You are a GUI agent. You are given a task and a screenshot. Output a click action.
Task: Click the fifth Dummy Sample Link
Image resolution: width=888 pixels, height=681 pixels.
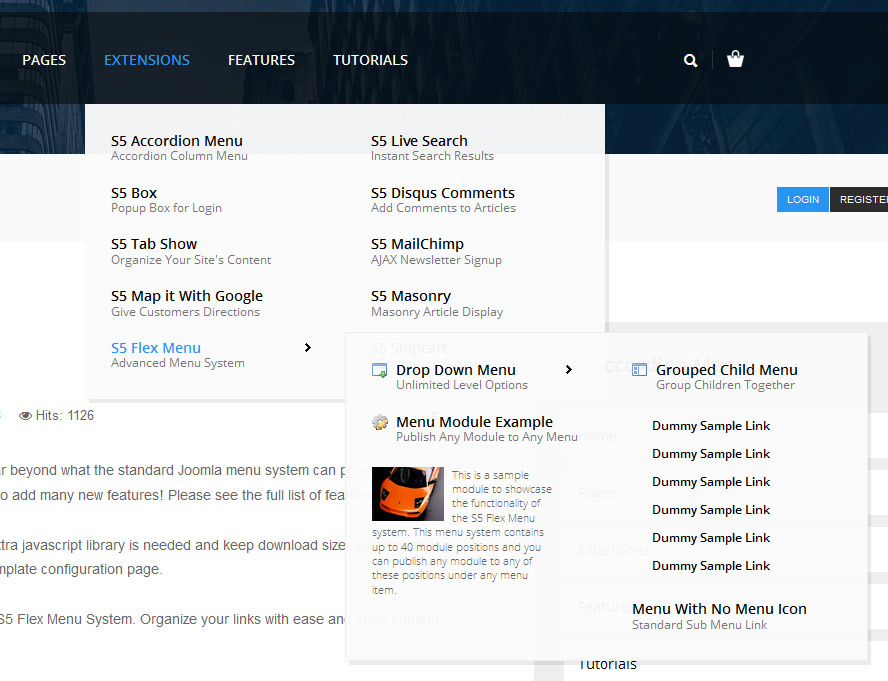pos(711,538)
